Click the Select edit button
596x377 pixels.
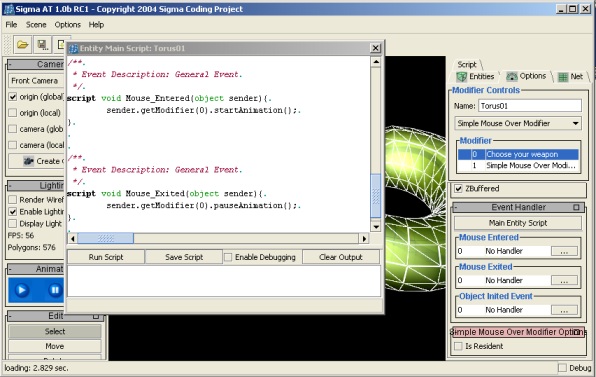point(55,331)
